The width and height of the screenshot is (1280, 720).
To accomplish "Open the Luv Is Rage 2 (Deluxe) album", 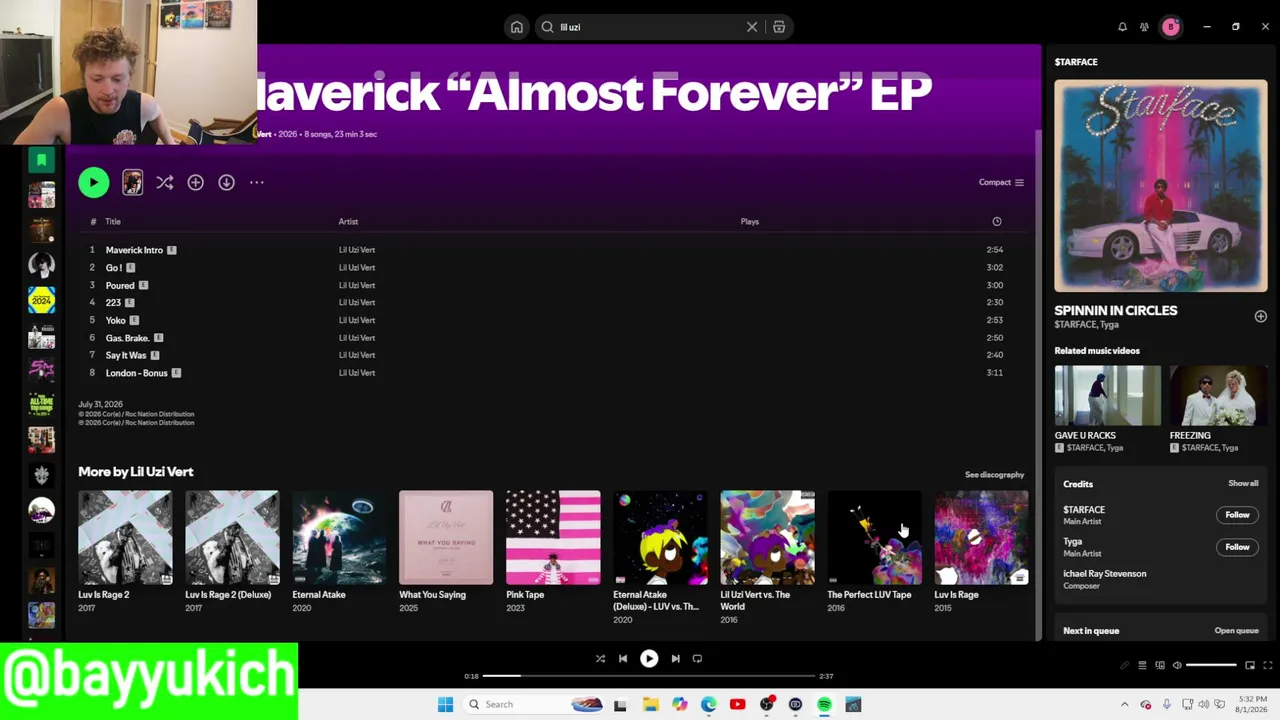I will point(232,537).
